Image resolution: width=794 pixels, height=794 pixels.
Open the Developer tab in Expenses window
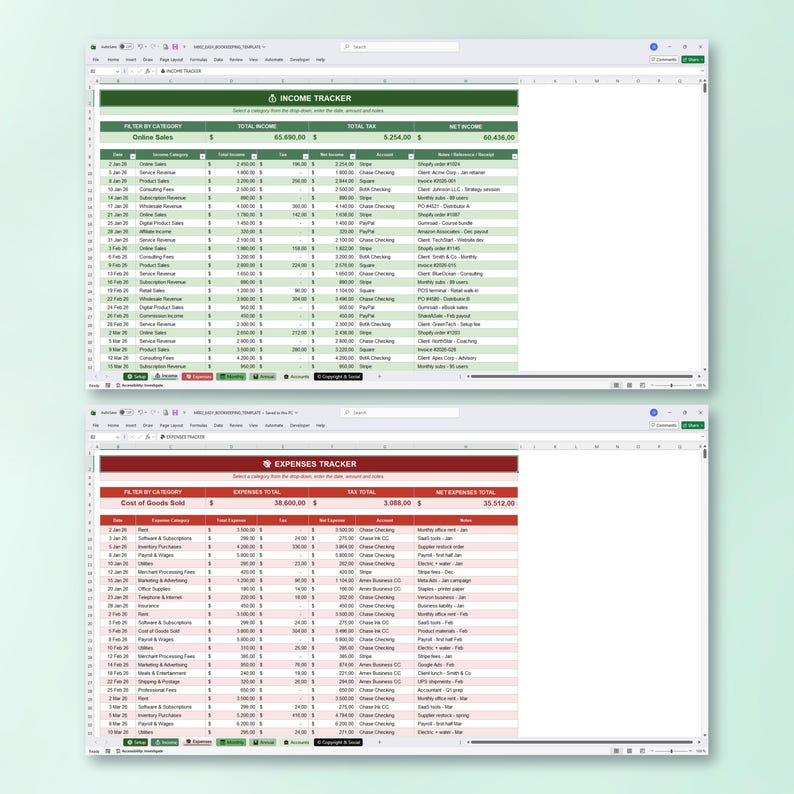pyautogui.click(x=300, y=425)
